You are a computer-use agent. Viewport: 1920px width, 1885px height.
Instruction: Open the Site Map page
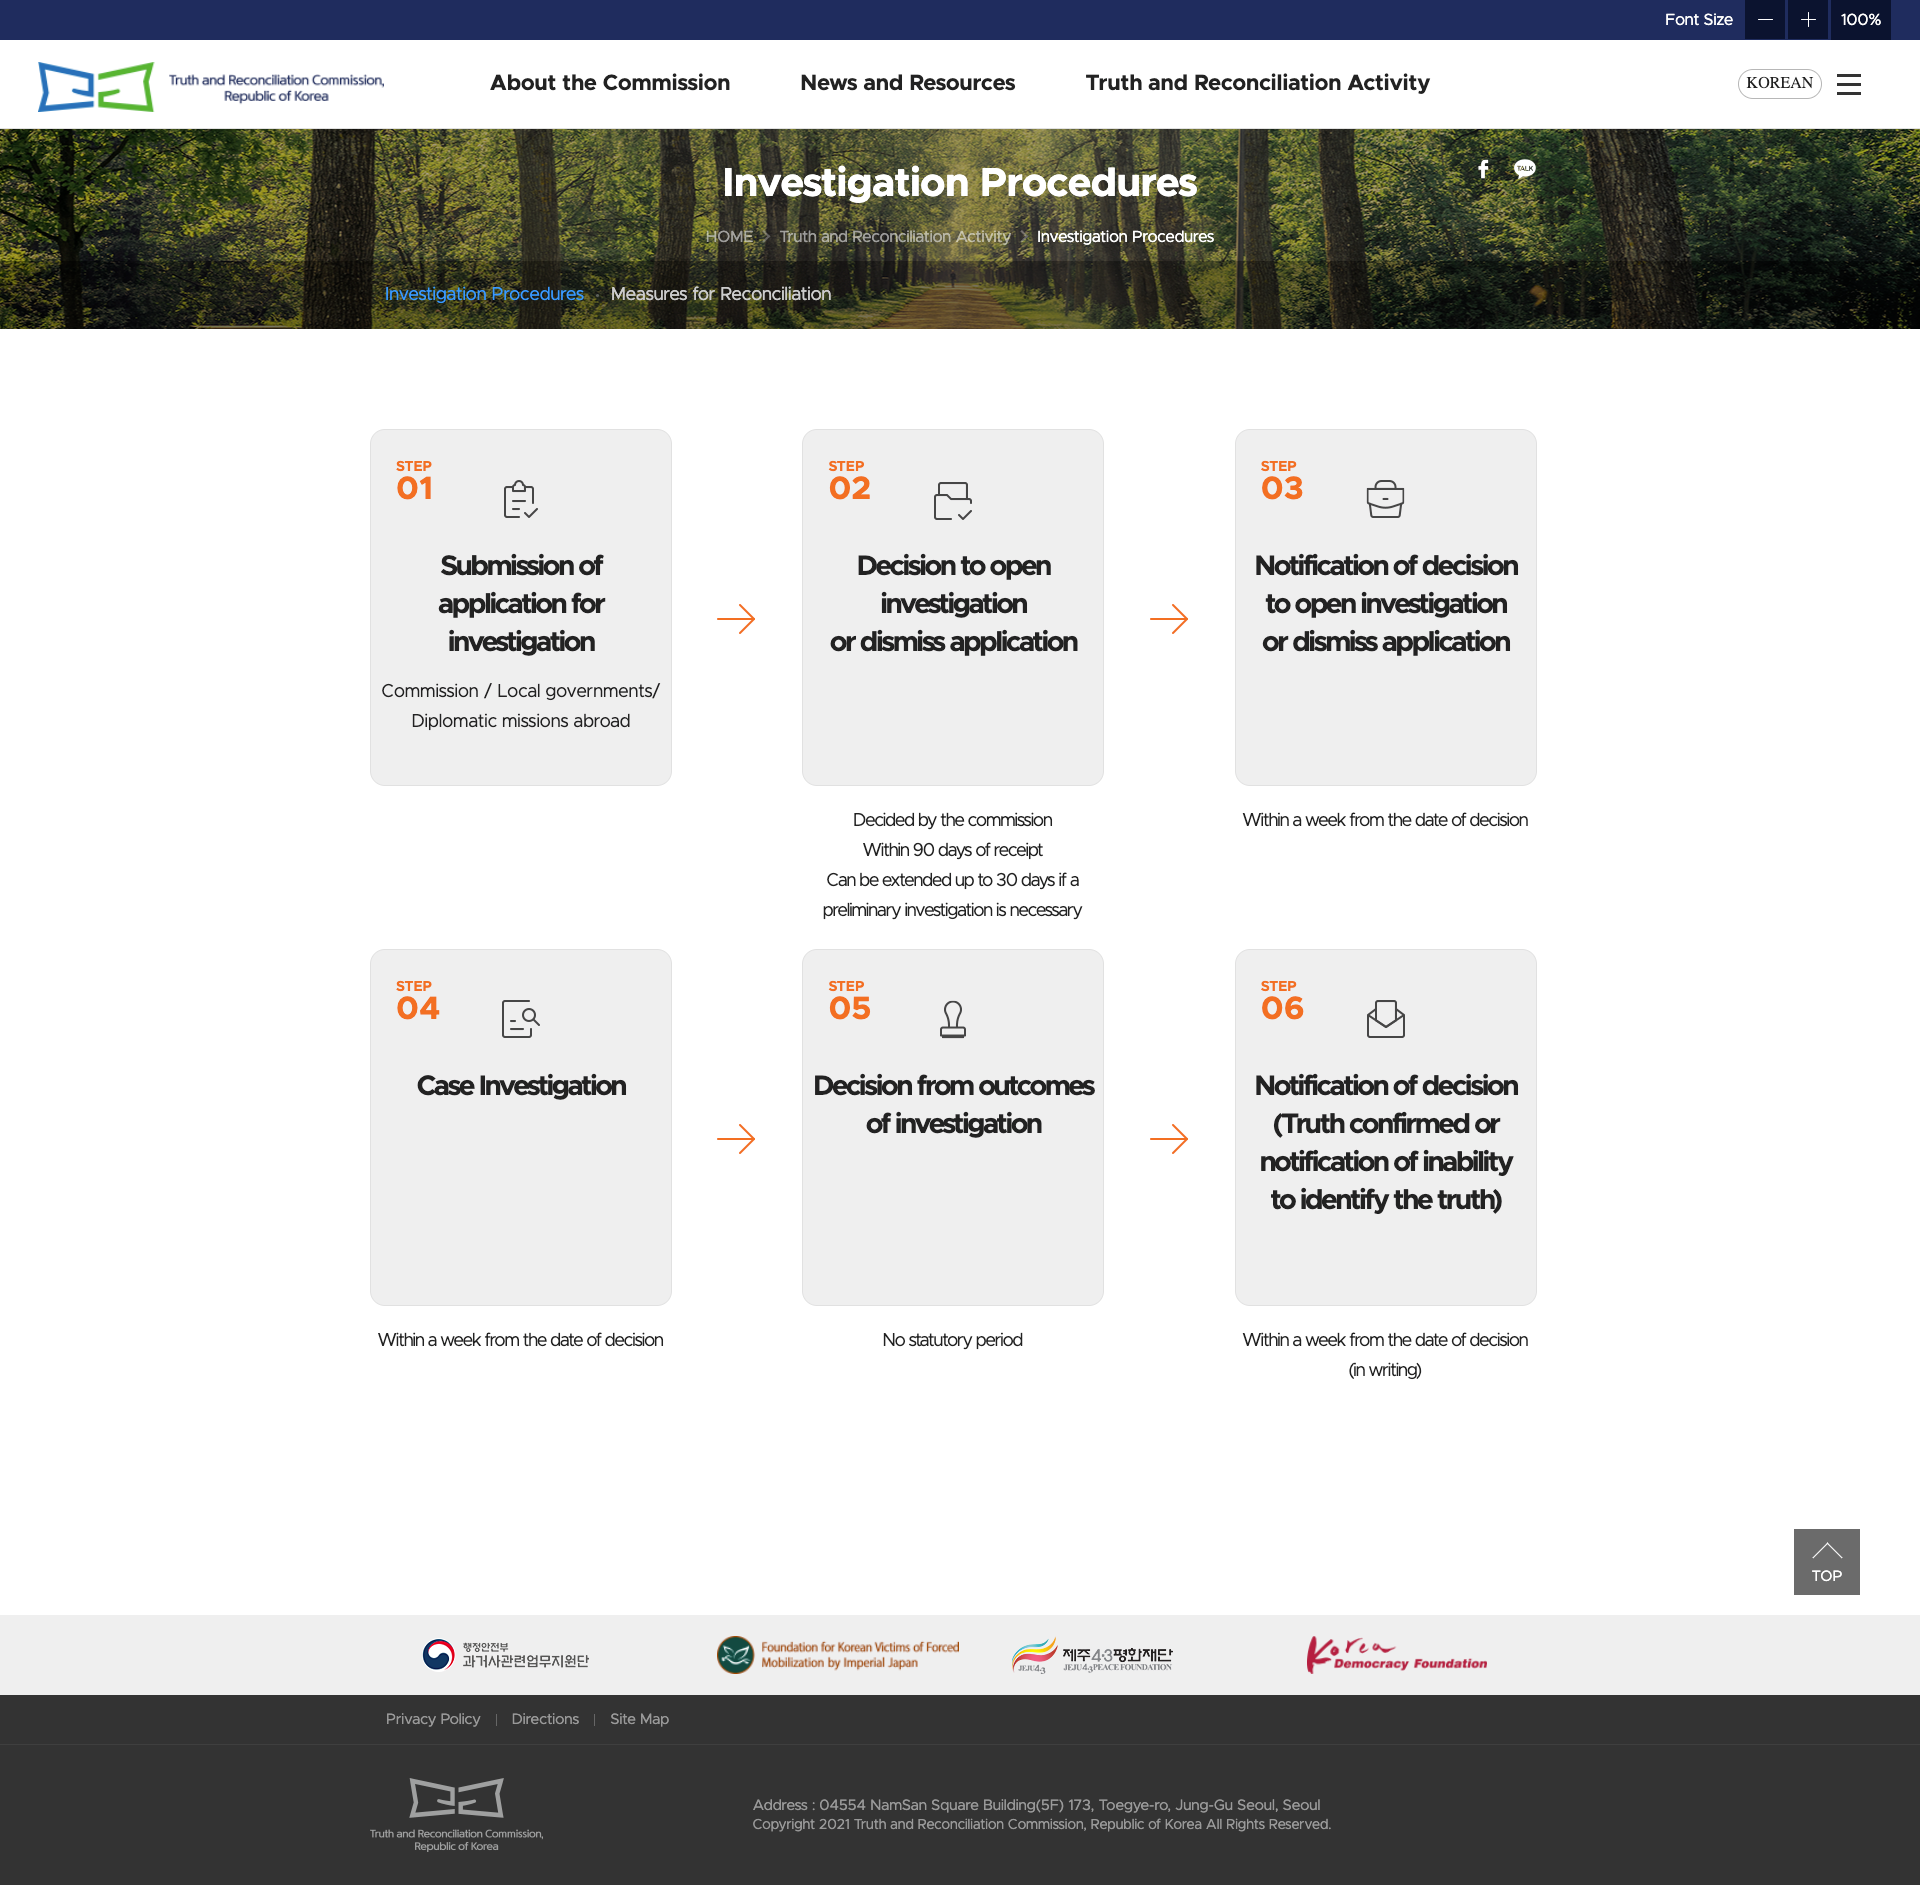(639, 1718)
